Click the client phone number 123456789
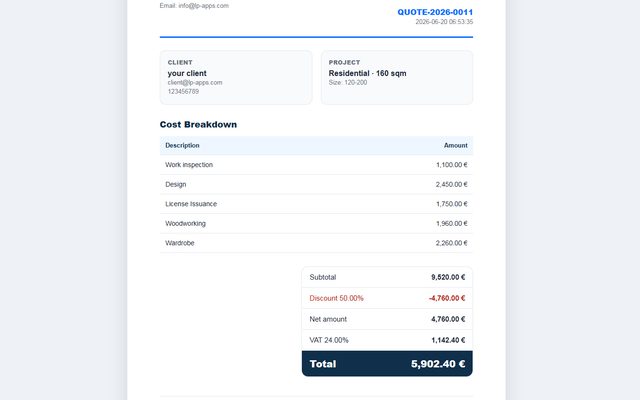Image resolution: width=640 pixels, height=400 pixels. tap(183, 91)
